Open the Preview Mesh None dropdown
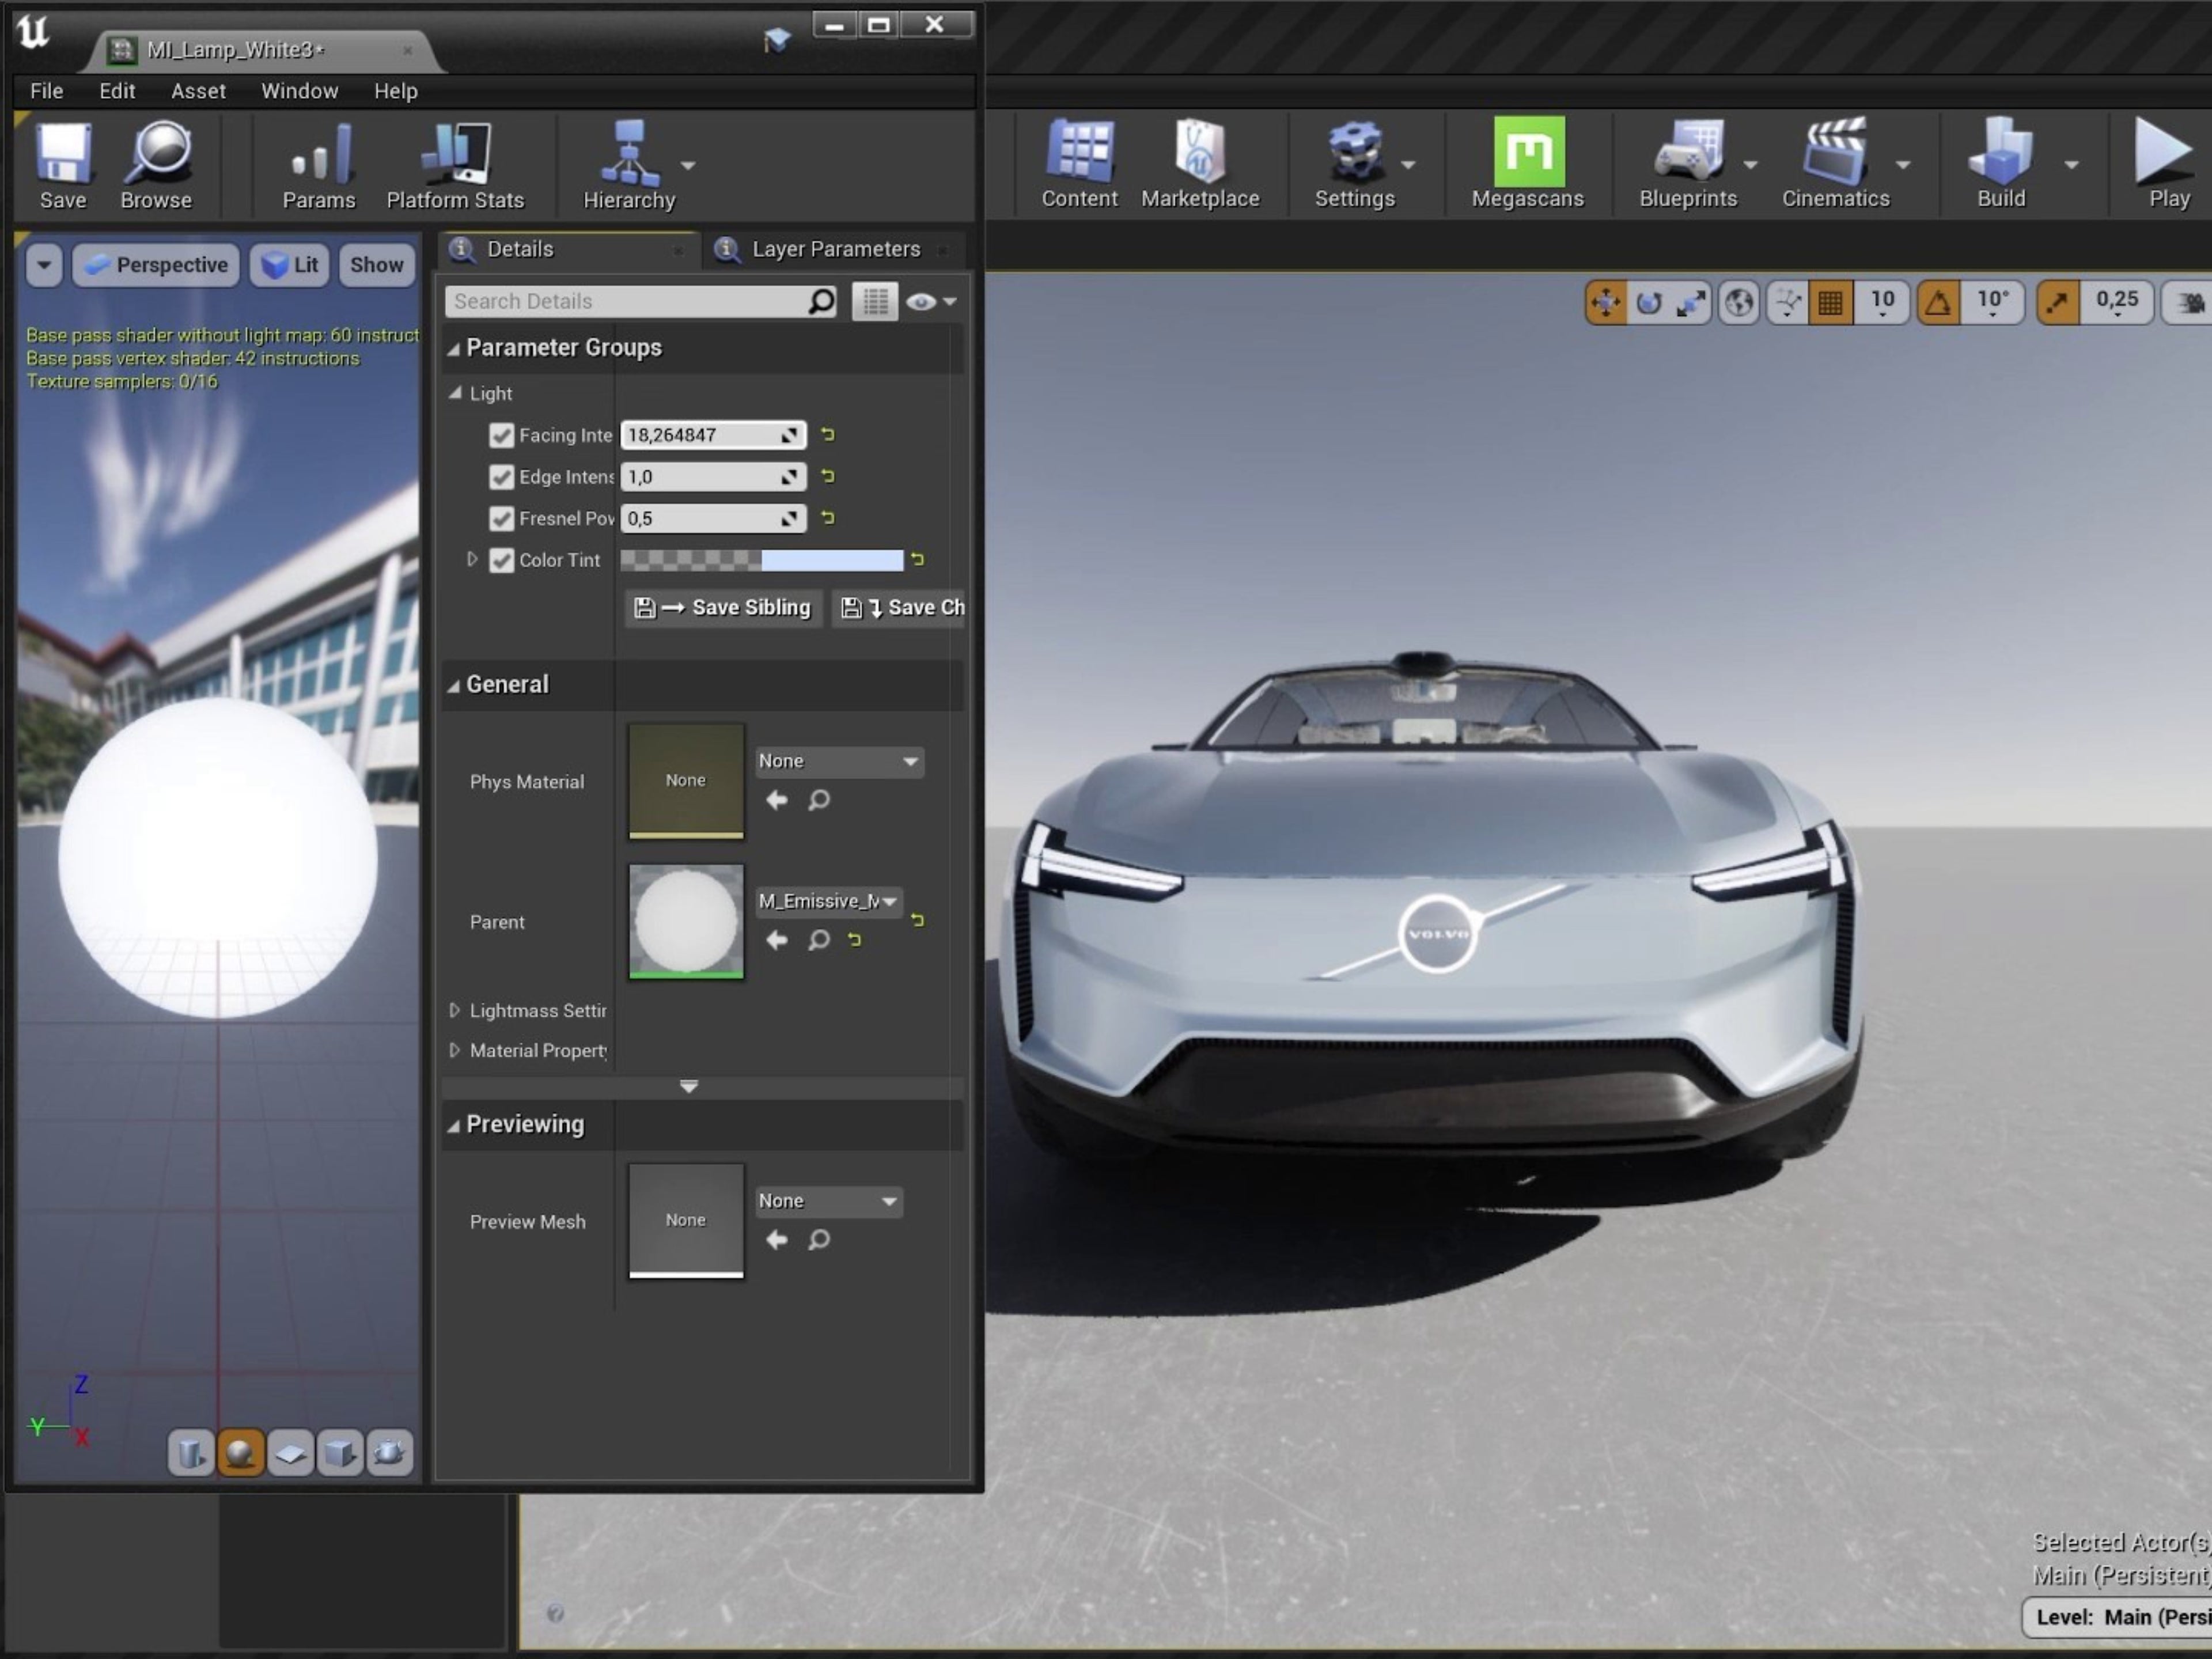Screen dimensions: 2212x1659 828,1201
